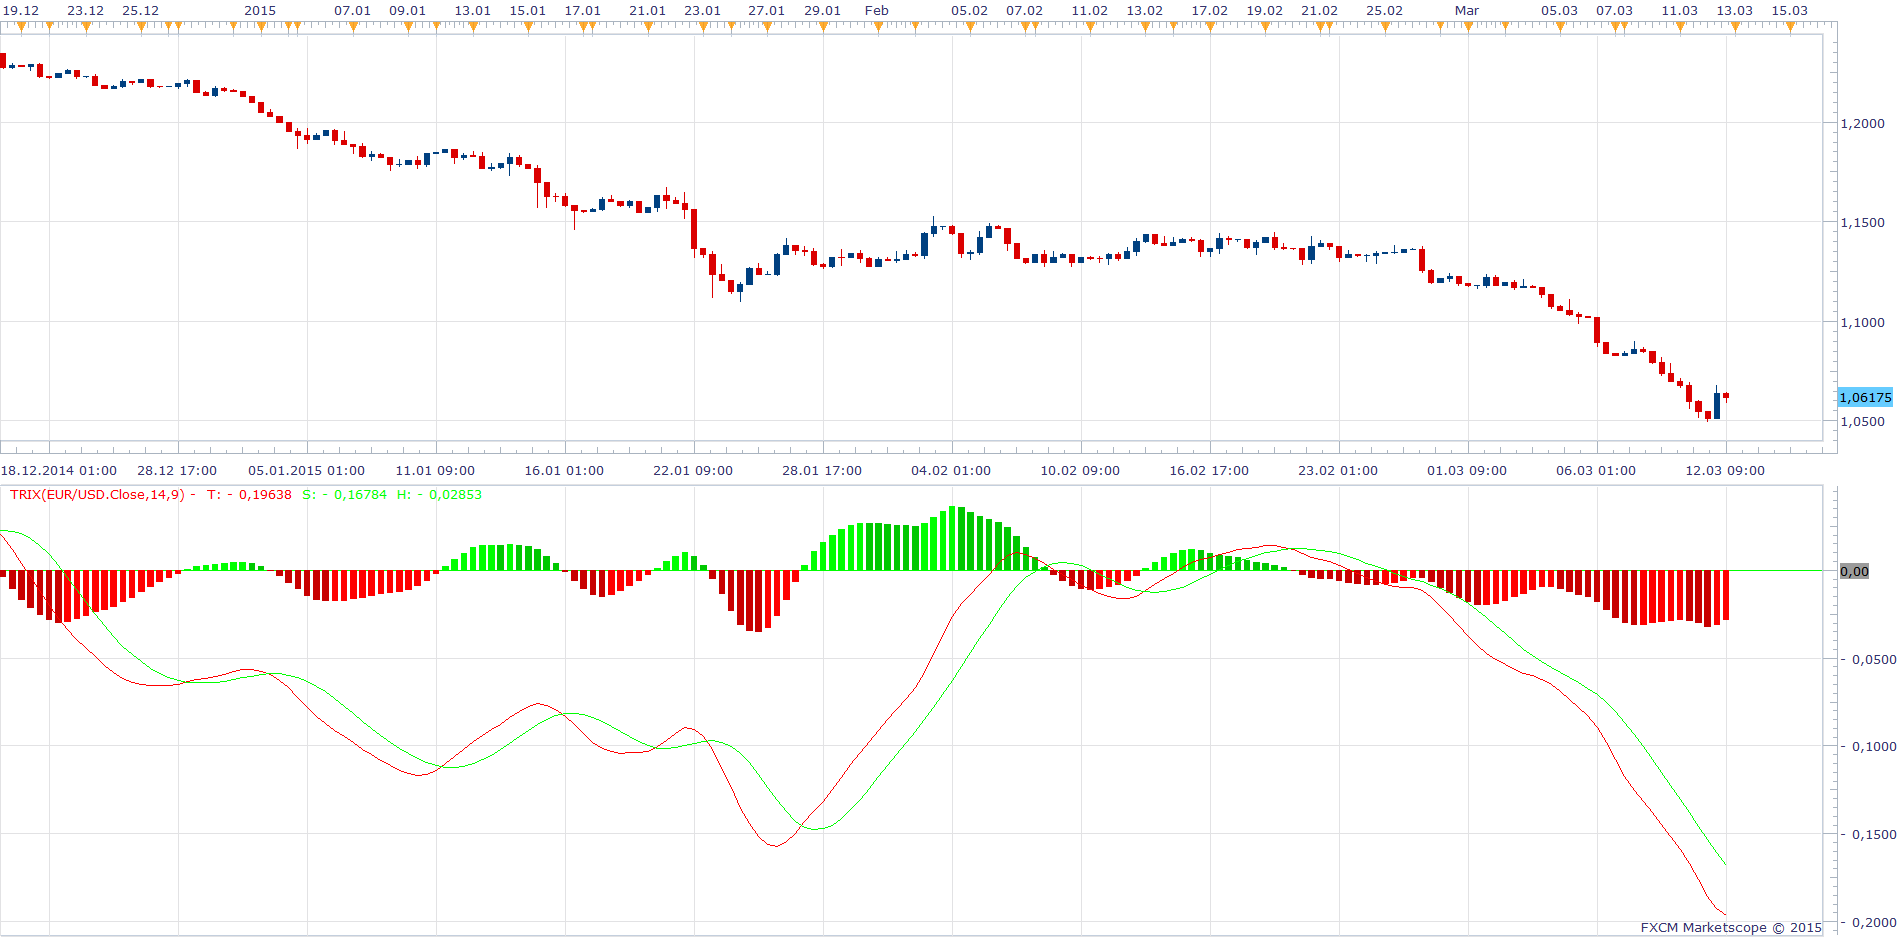Click the 28.01 17:00 time label
Screen dimensions: 1903x937
pos(822,471)
